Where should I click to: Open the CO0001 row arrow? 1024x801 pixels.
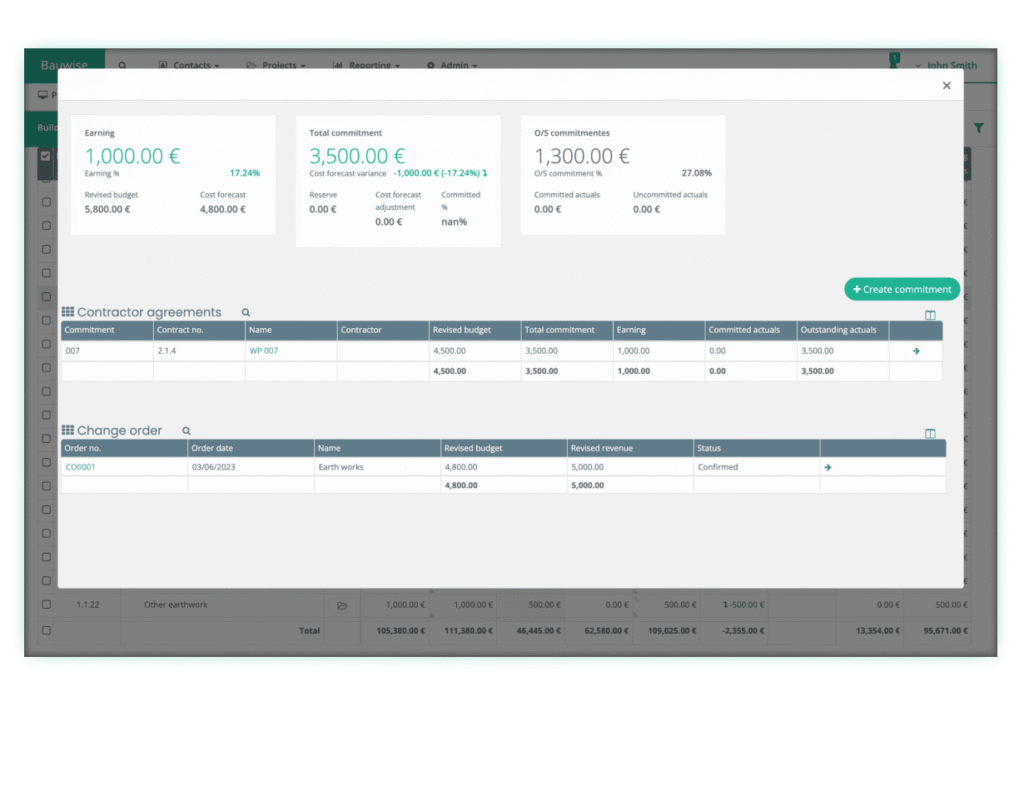(x=827, y=467)
